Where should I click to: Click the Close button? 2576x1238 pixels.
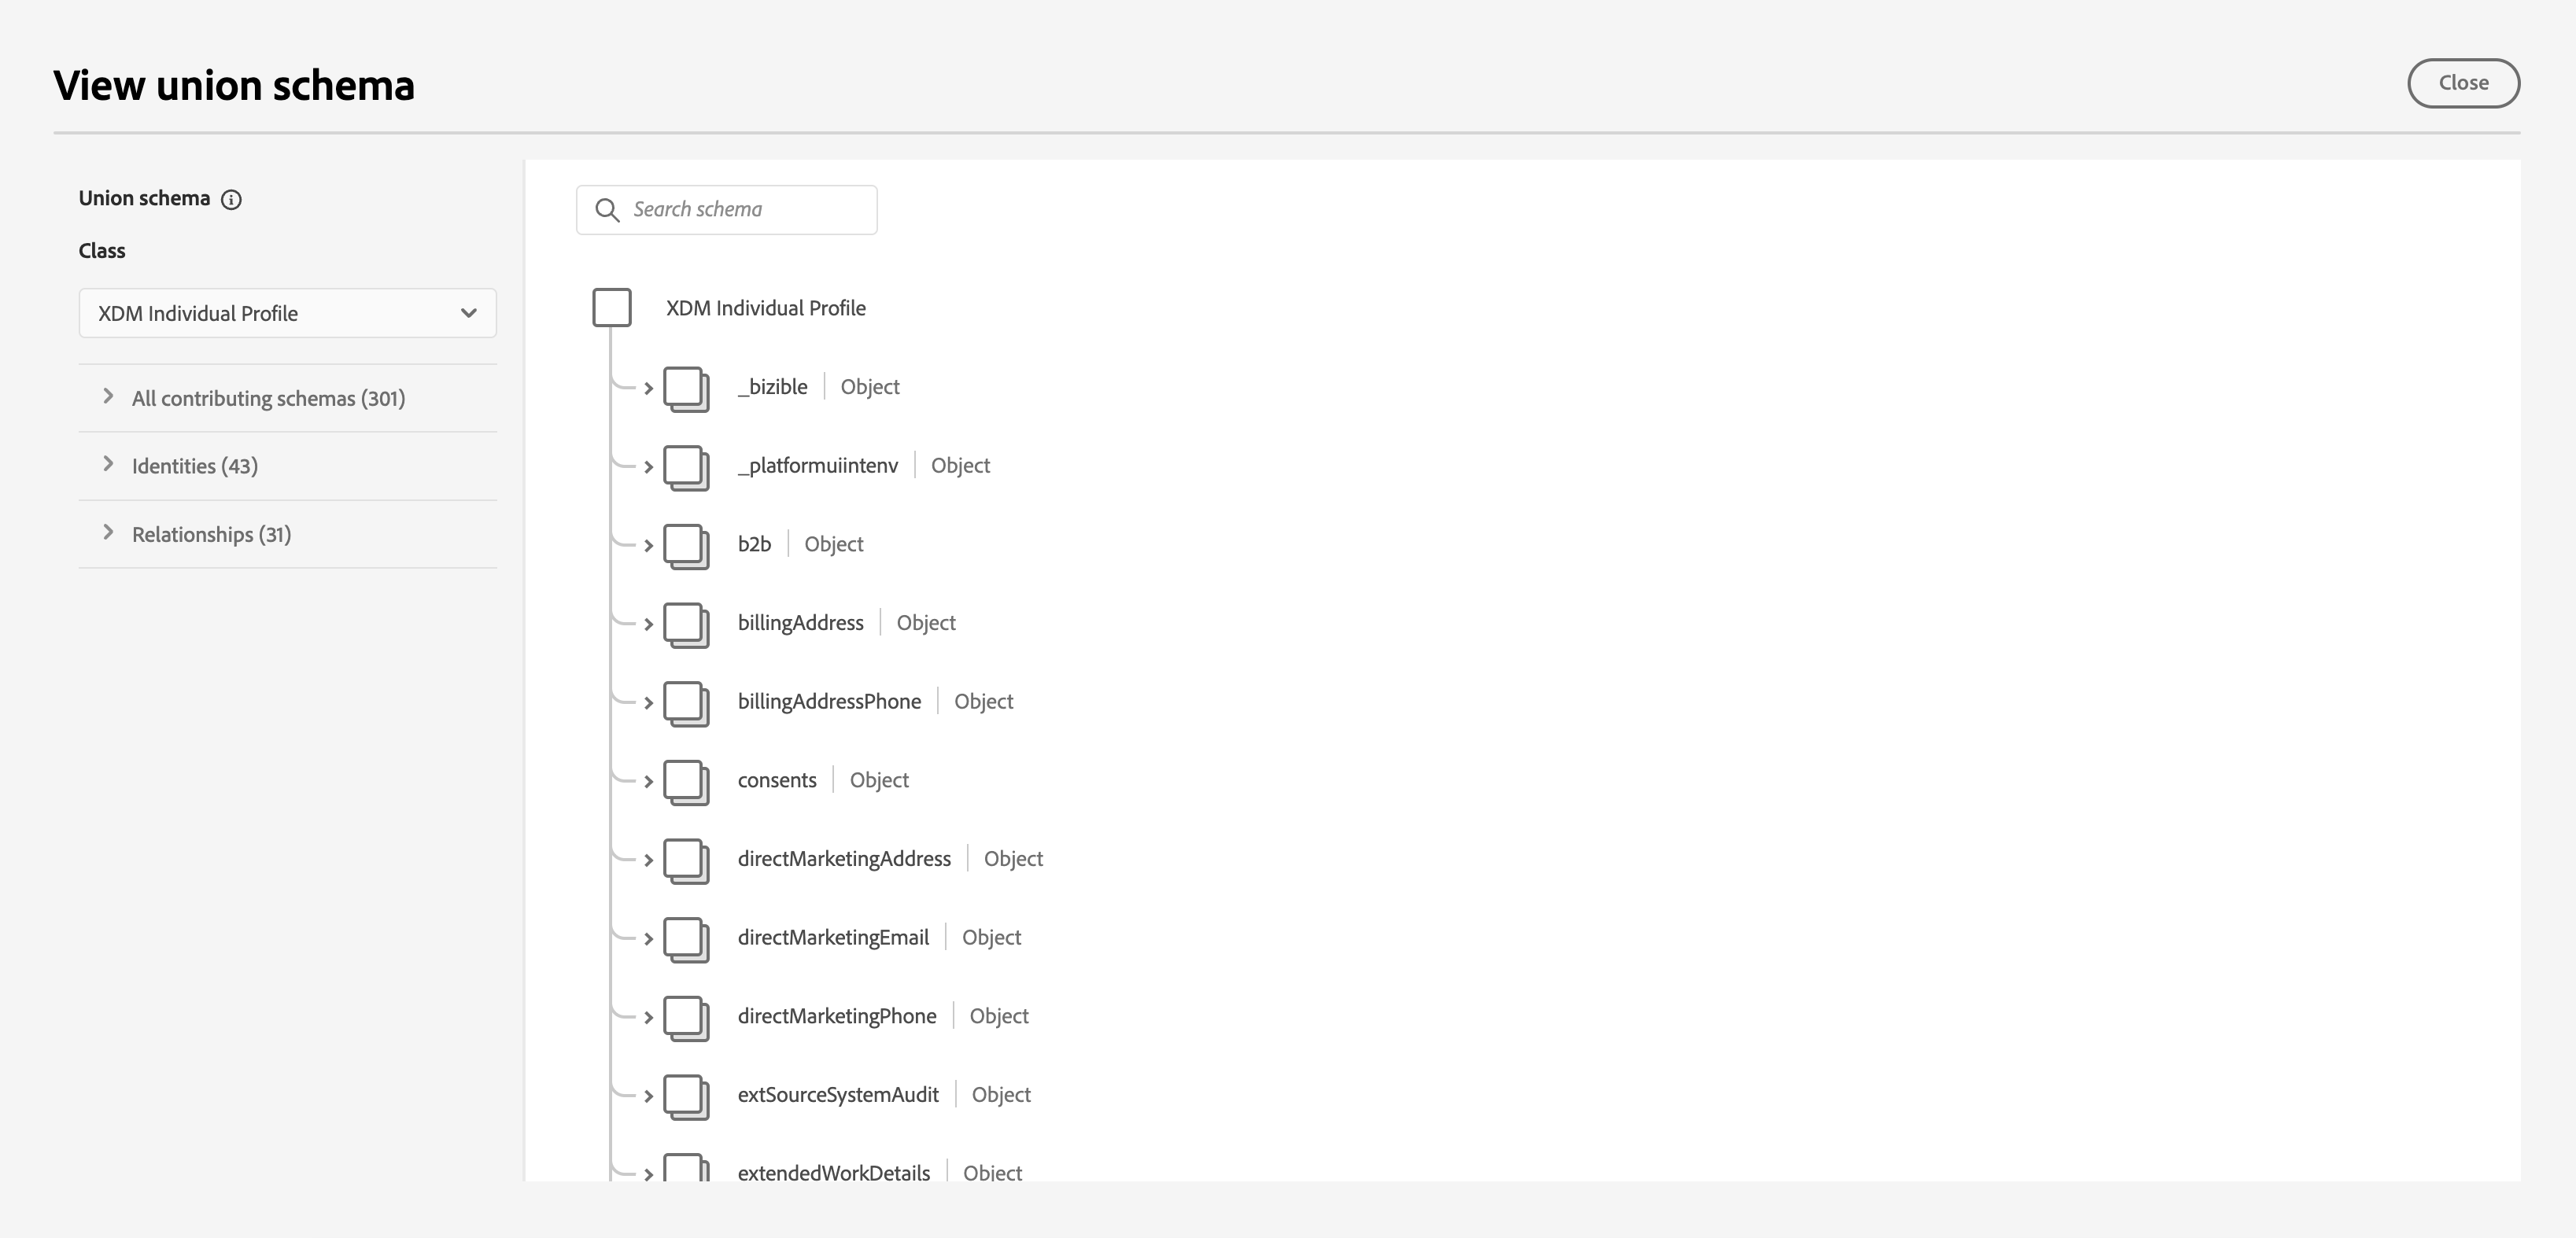2462,83
